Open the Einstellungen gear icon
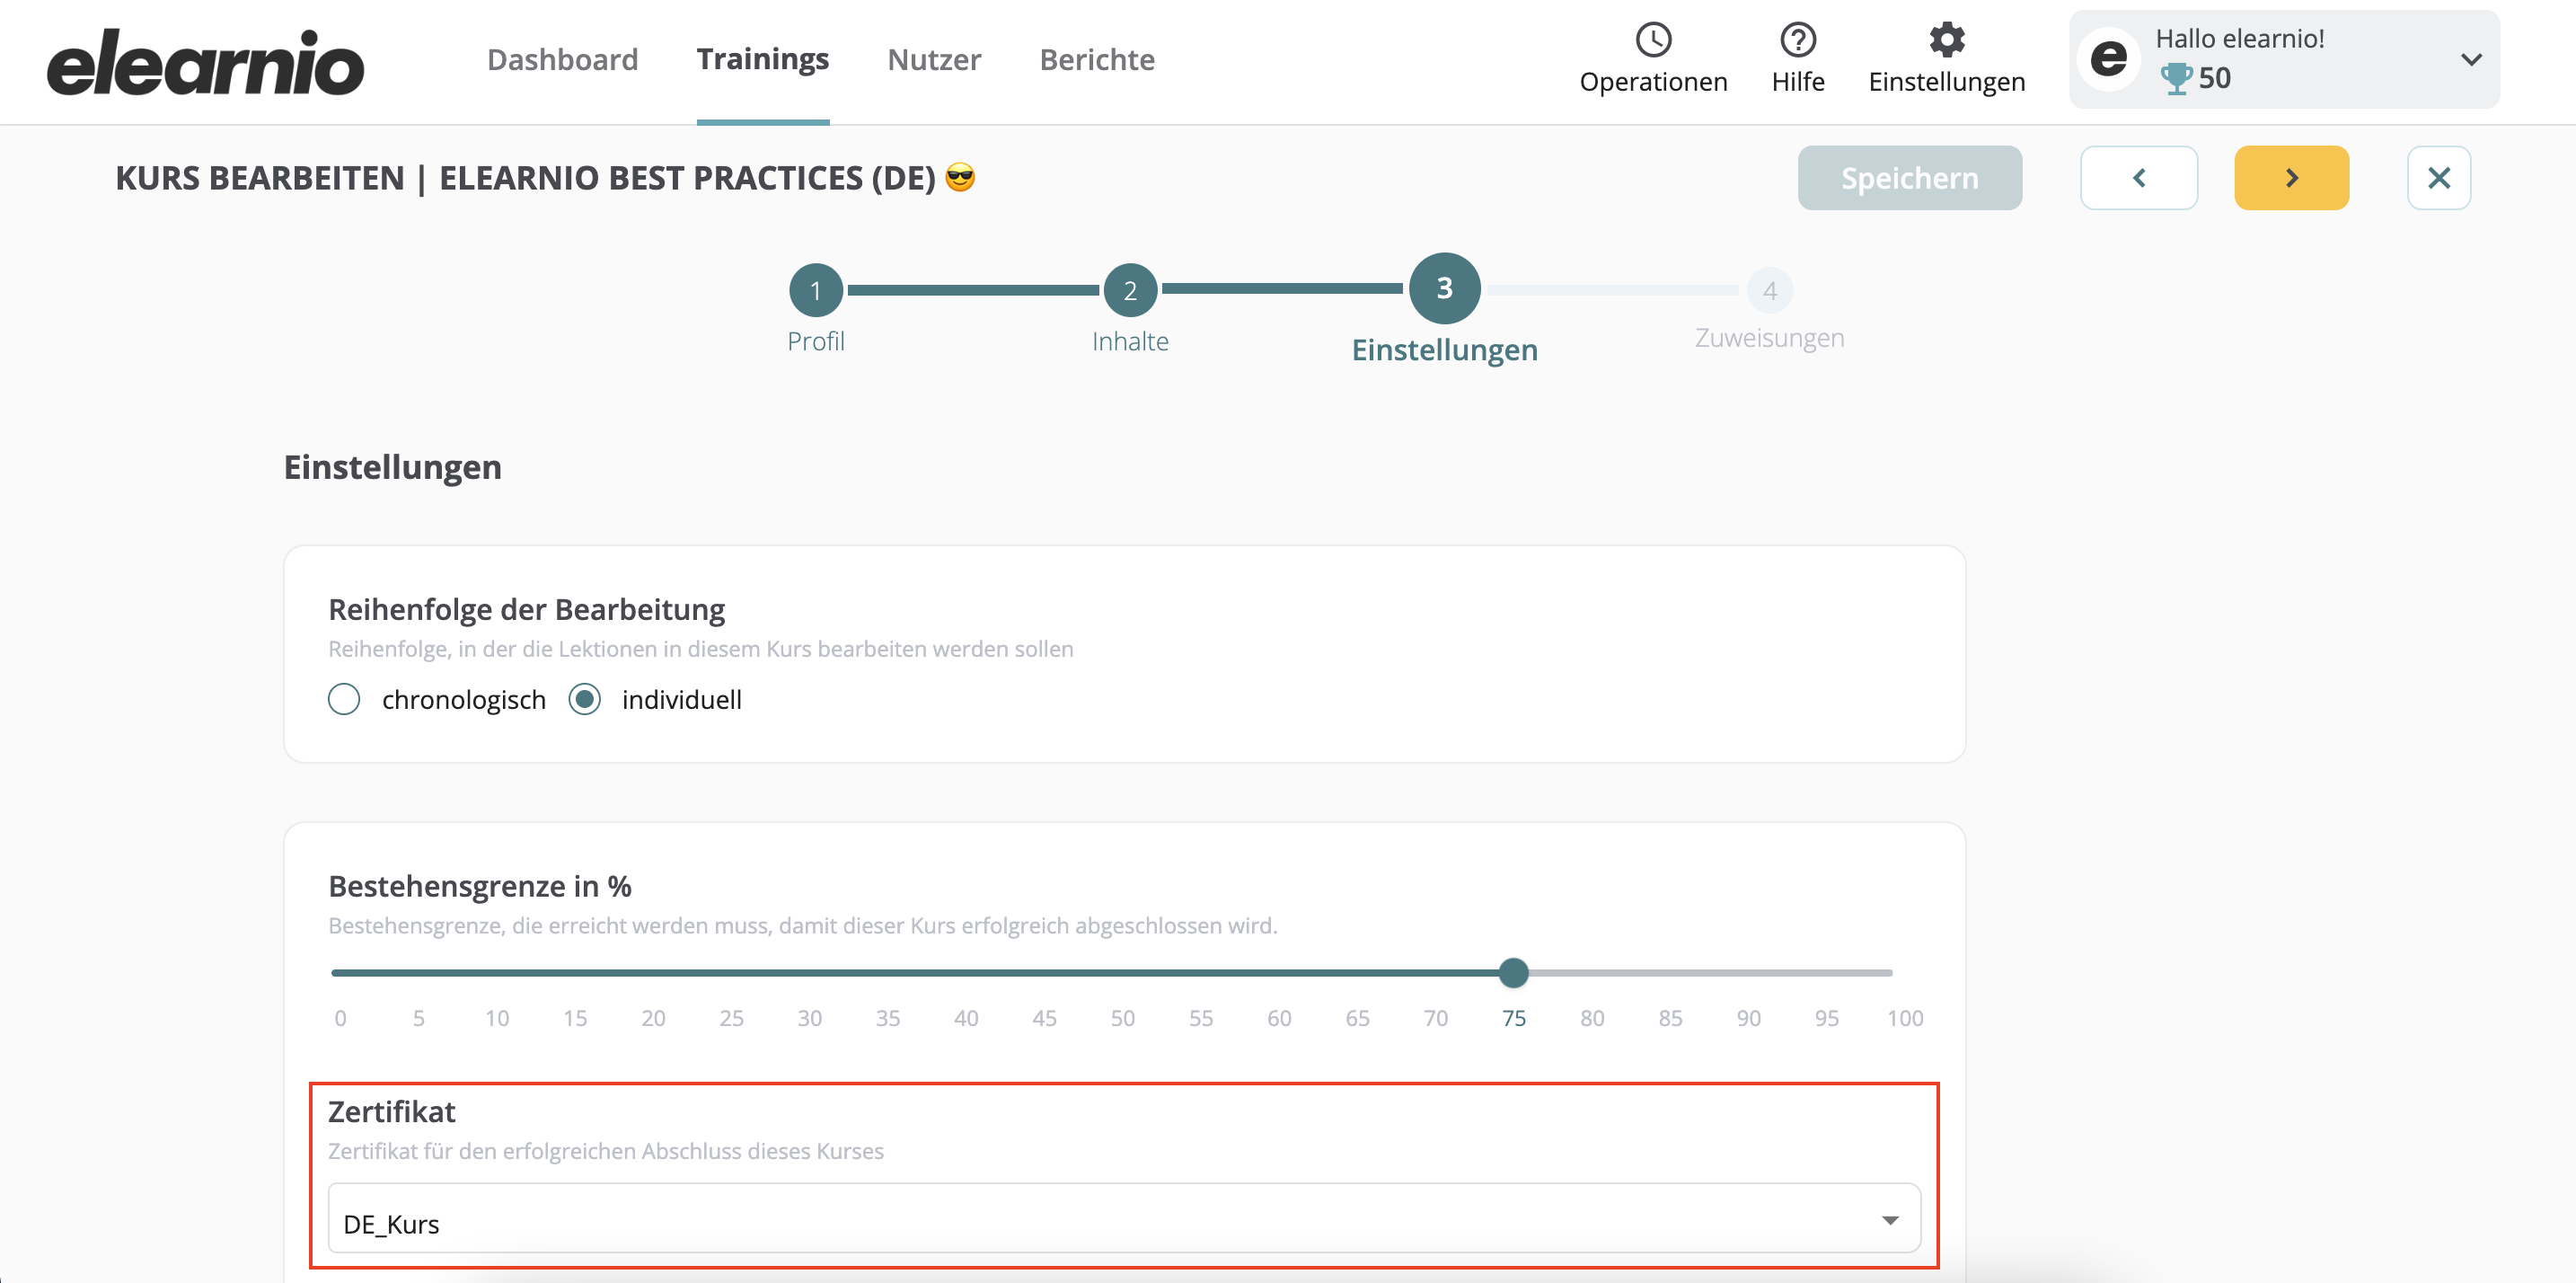The height and width of the screenshot is (1283, 2576). 1946,40
